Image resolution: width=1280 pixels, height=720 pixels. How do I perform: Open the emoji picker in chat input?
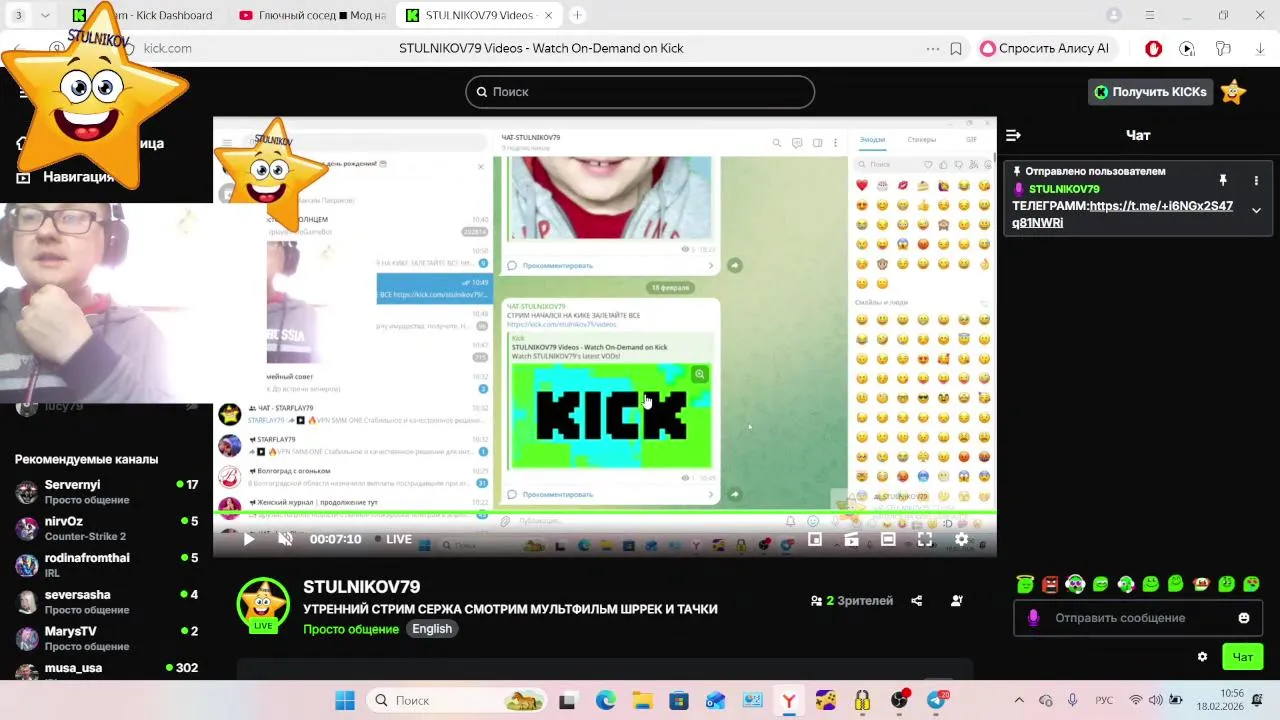tap(1244, 618)
